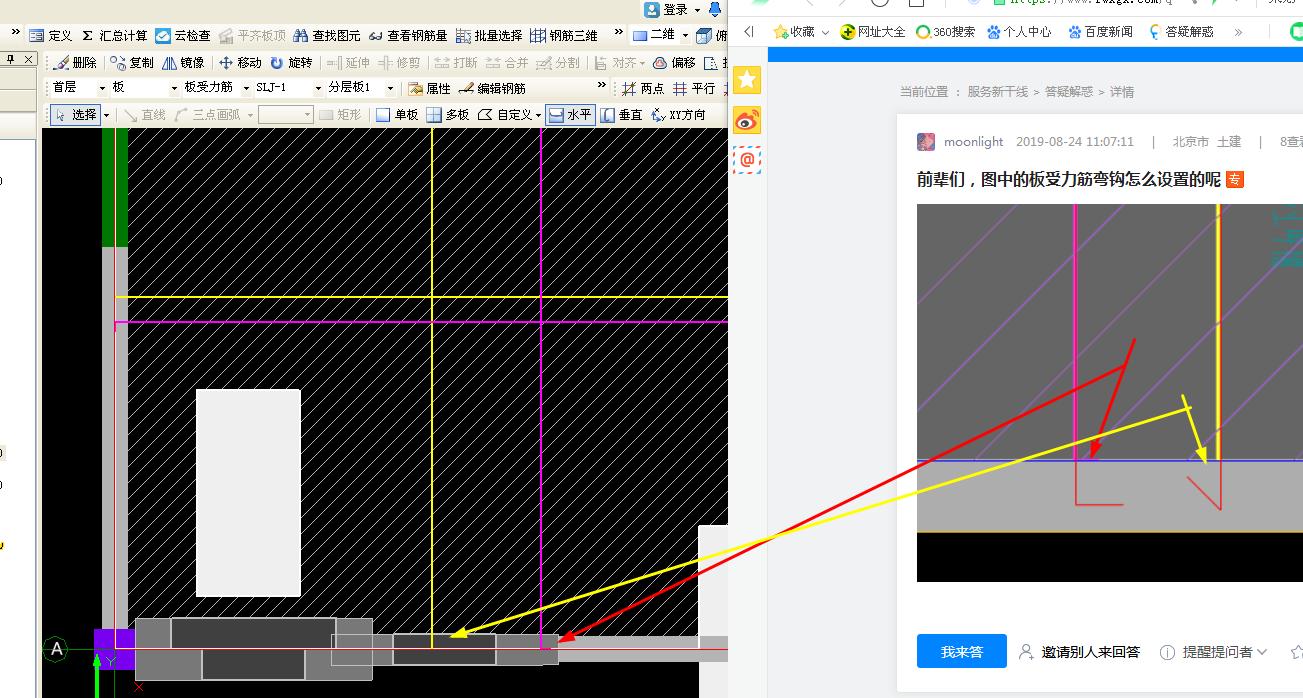Click the notification bell icon beside 登录
This screenshot has height=698, width=1303.
tap(714, 9)
